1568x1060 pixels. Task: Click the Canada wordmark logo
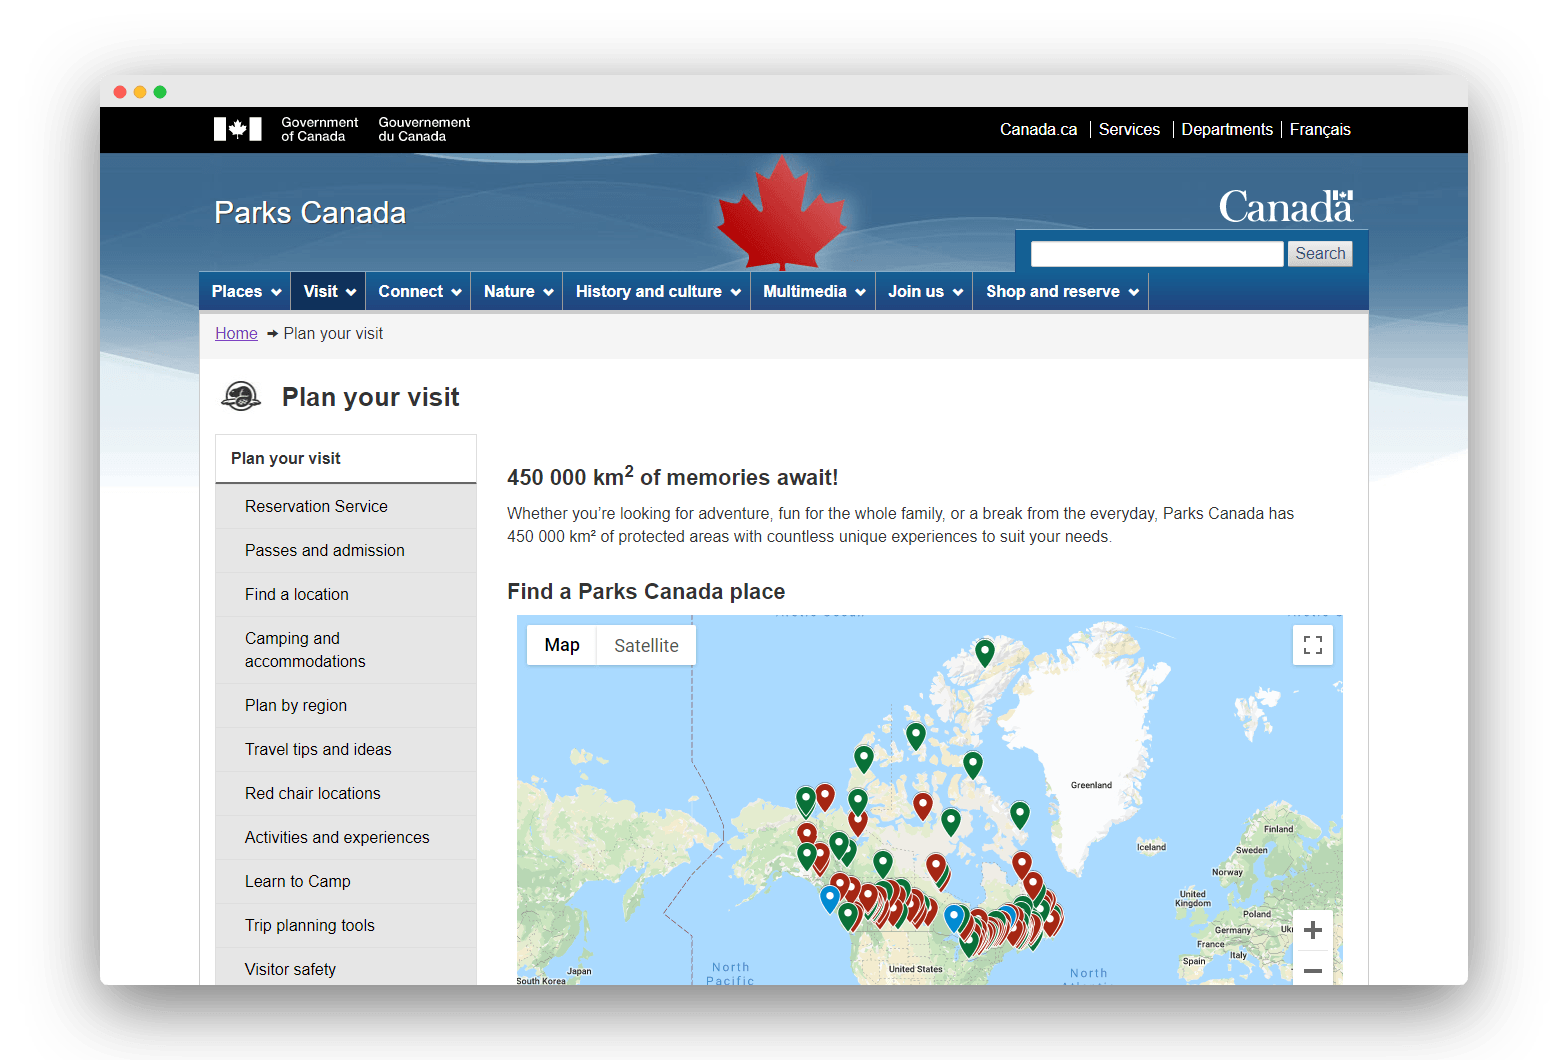point(1286,207)
